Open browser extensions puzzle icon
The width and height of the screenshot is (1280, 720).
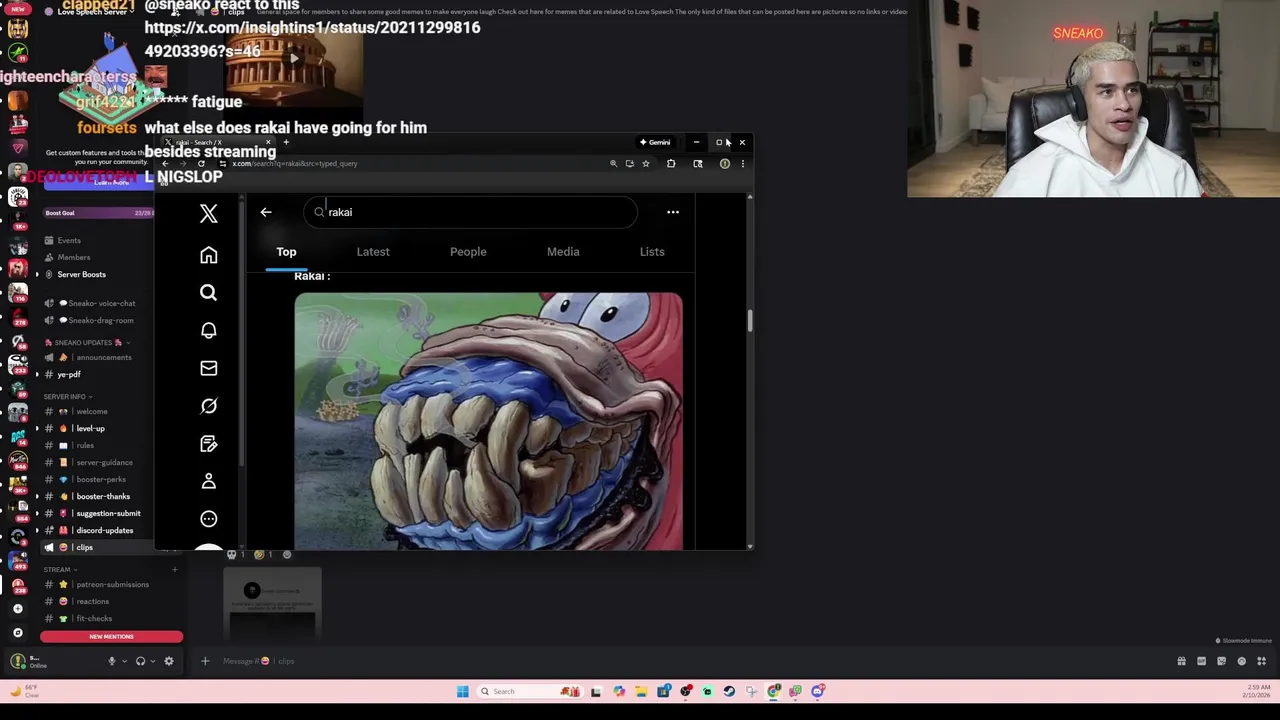(x=671, y=164)
